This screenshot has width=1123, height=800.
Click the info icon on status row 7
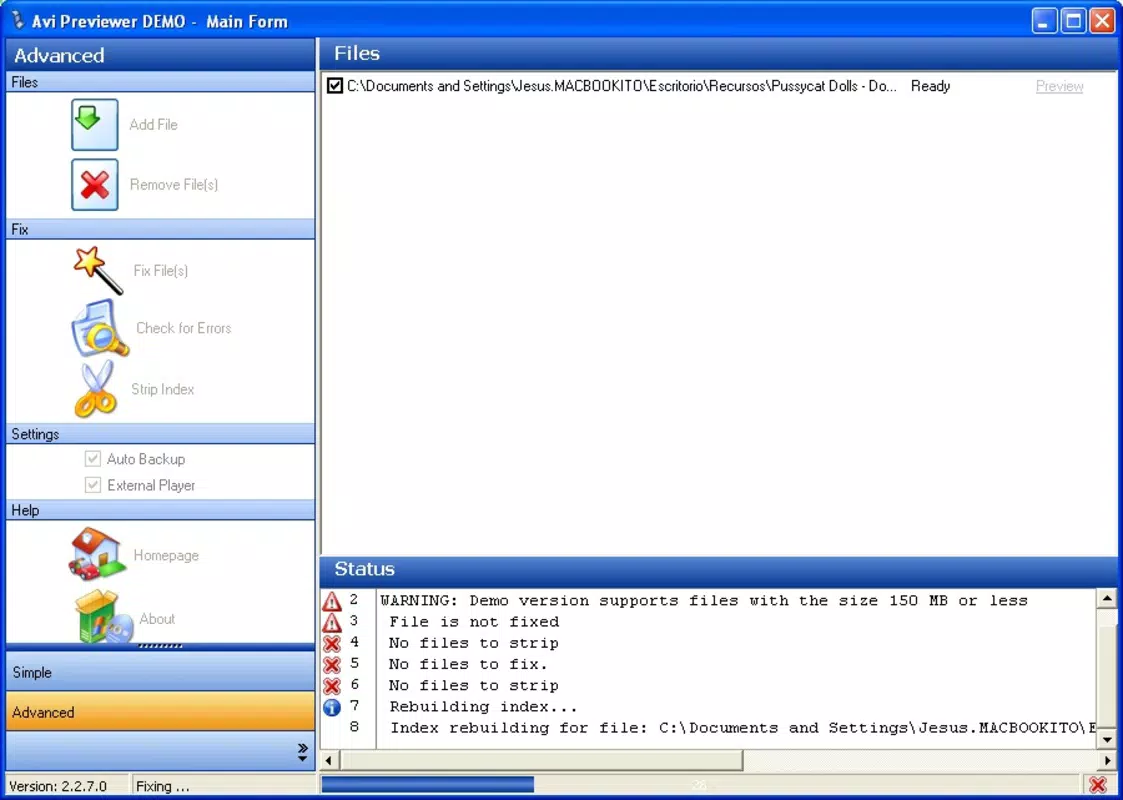pyautogui.click(x=332, y=708)
